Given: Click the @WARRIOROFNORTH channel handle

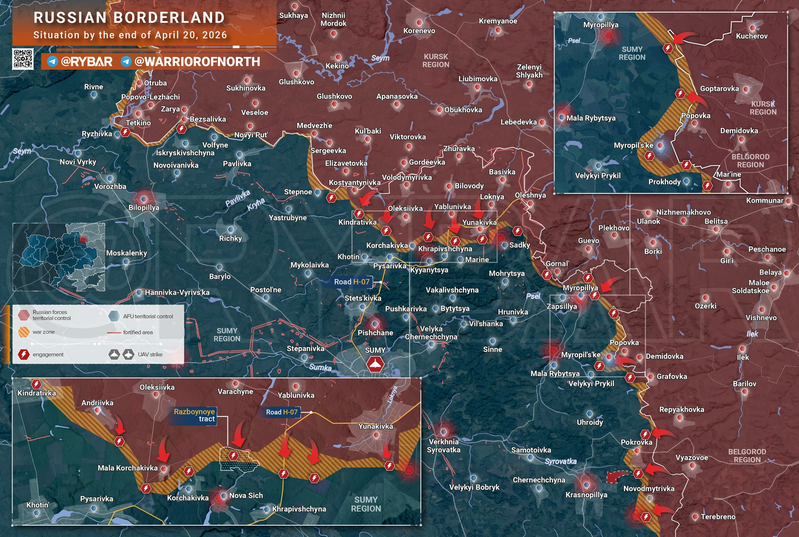Looking at the screenshot, I should 197,62.
